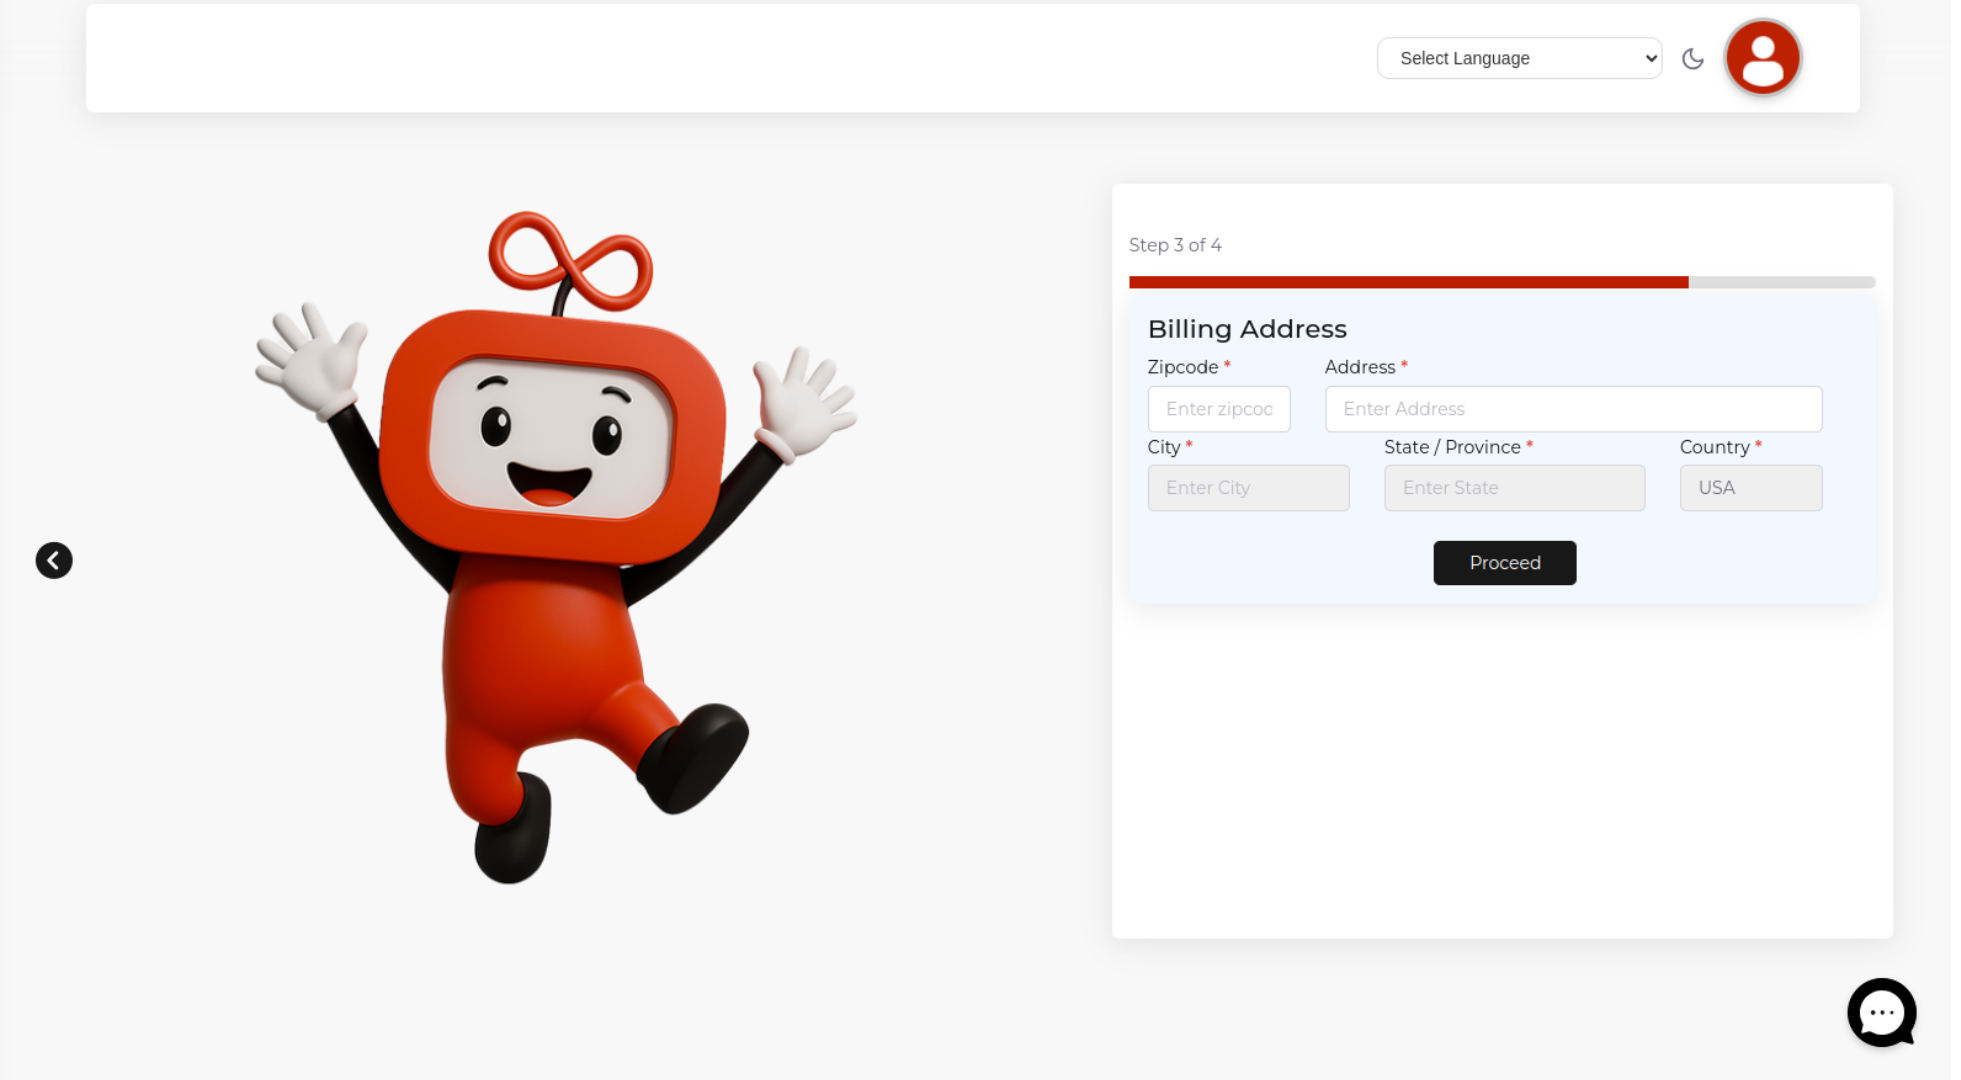Viewport: 1961px width, 1080px height.
Task: Click the State / Province label
Action: (x=1451, y=447)
